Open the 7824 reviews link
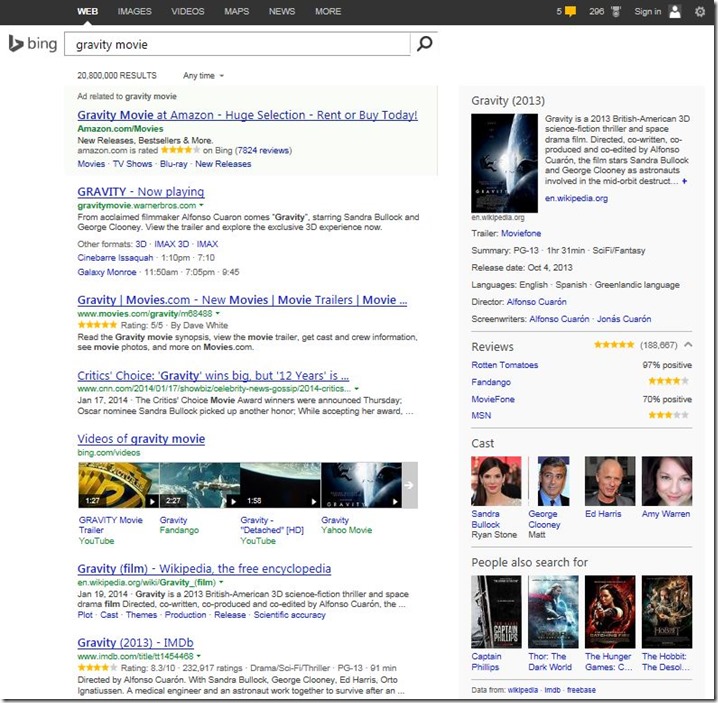The width and height of the screenshot is (718, 703). (x=263, y=150)
